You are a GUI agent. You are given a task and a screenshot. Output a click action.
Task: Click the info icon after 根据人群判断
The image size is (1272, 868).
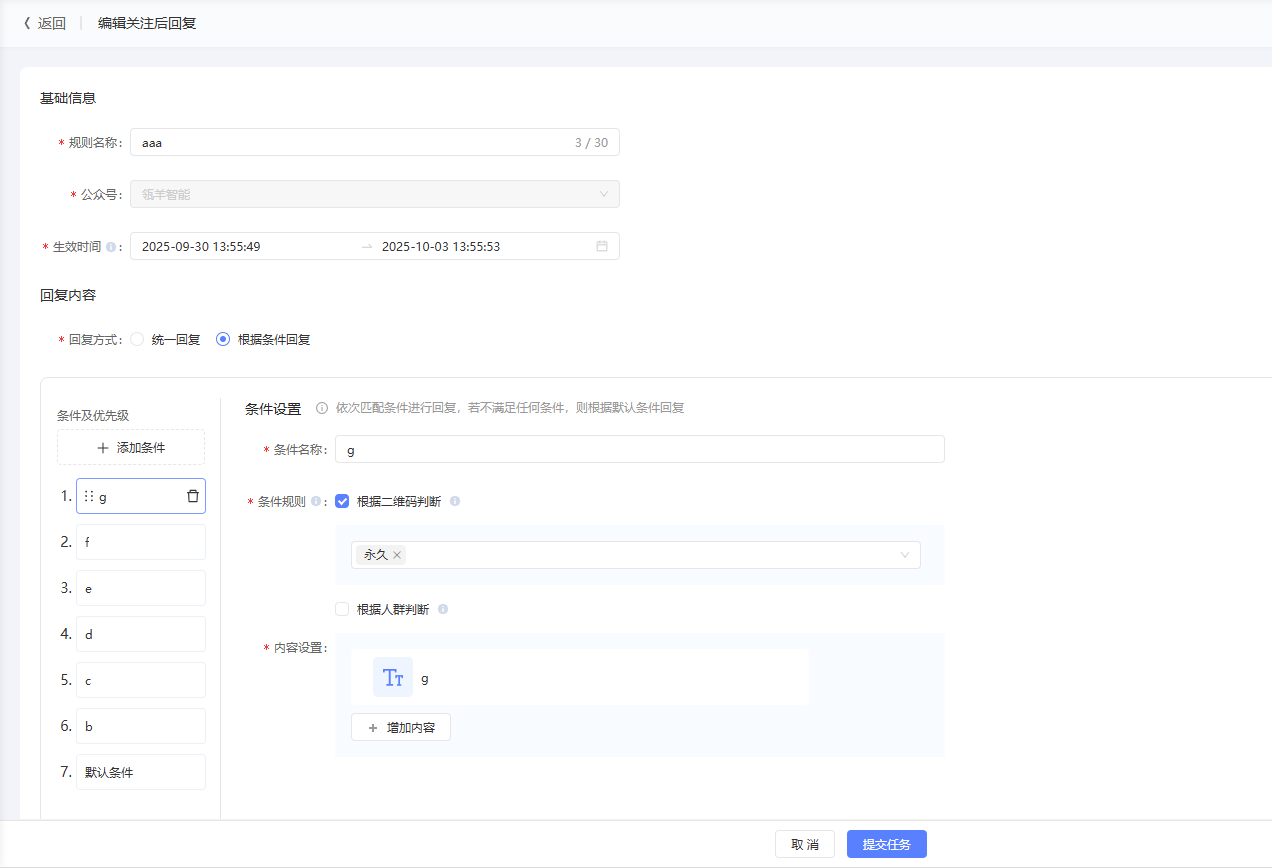click(x=443, y=609)
